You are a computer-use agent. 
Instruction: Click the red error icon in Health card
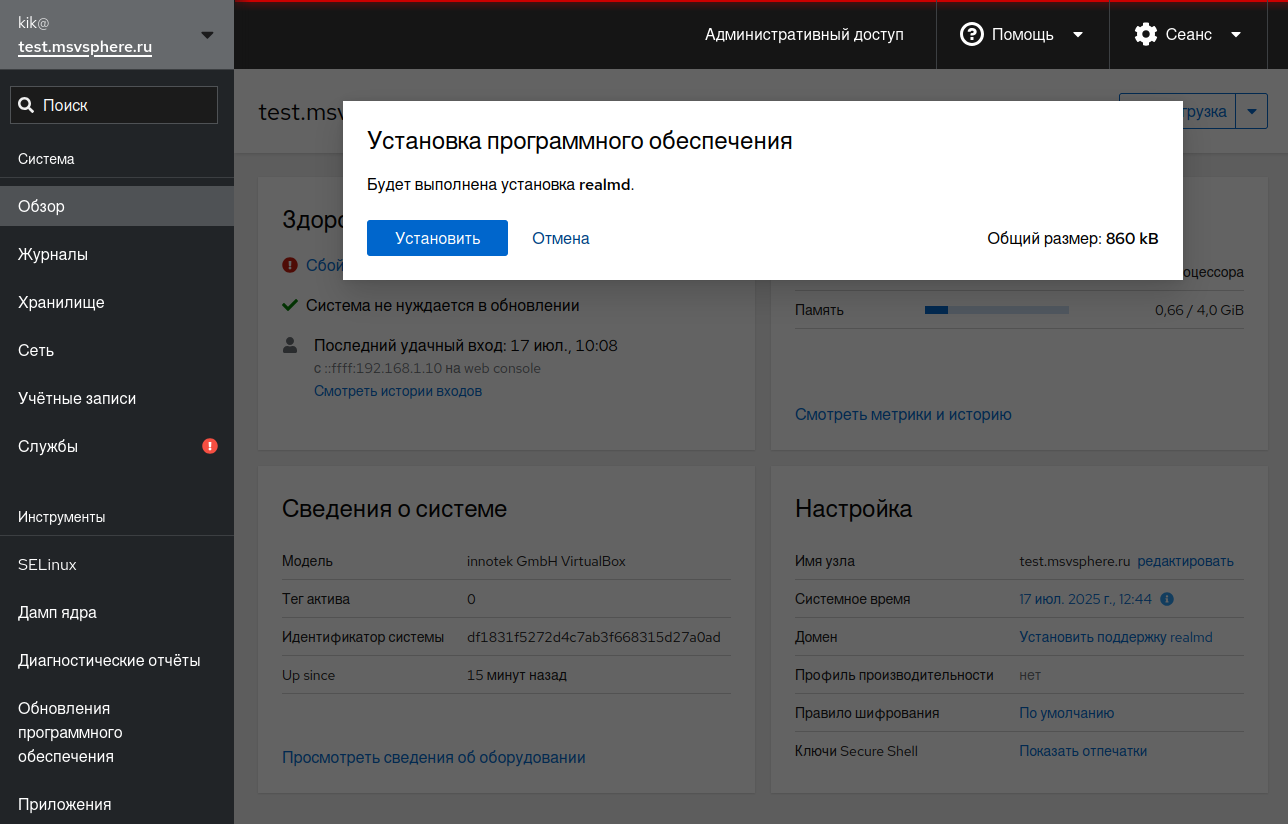click(290, 265)
